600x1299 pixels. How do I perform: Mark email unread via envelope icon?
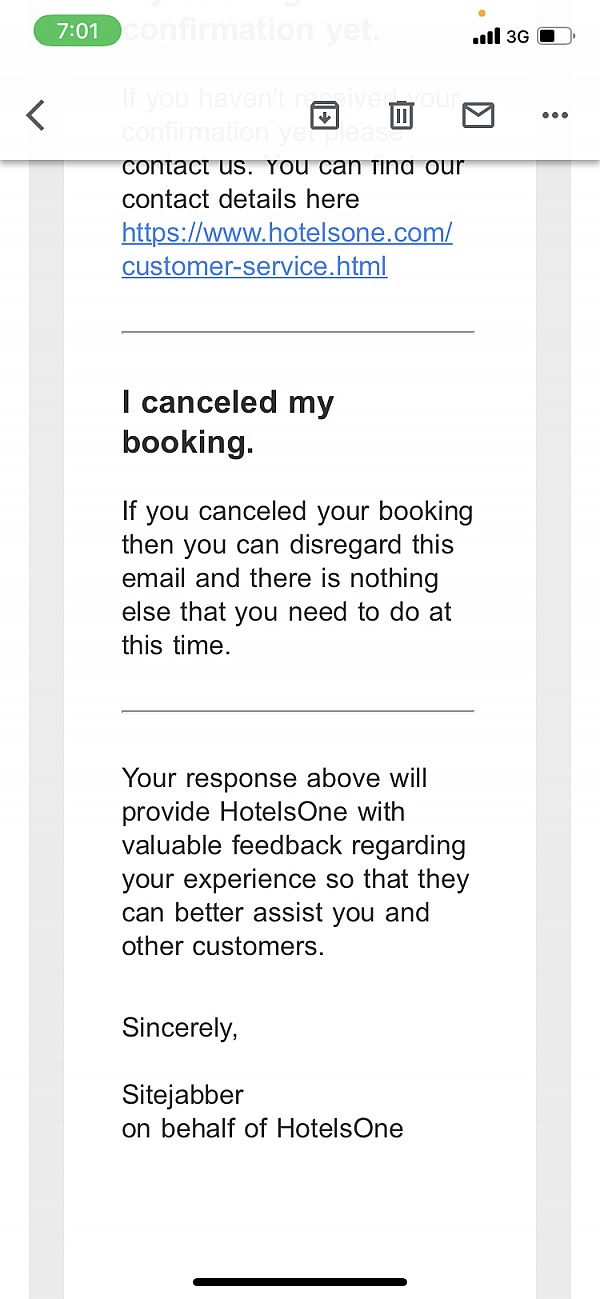click(x=478, y=116)
